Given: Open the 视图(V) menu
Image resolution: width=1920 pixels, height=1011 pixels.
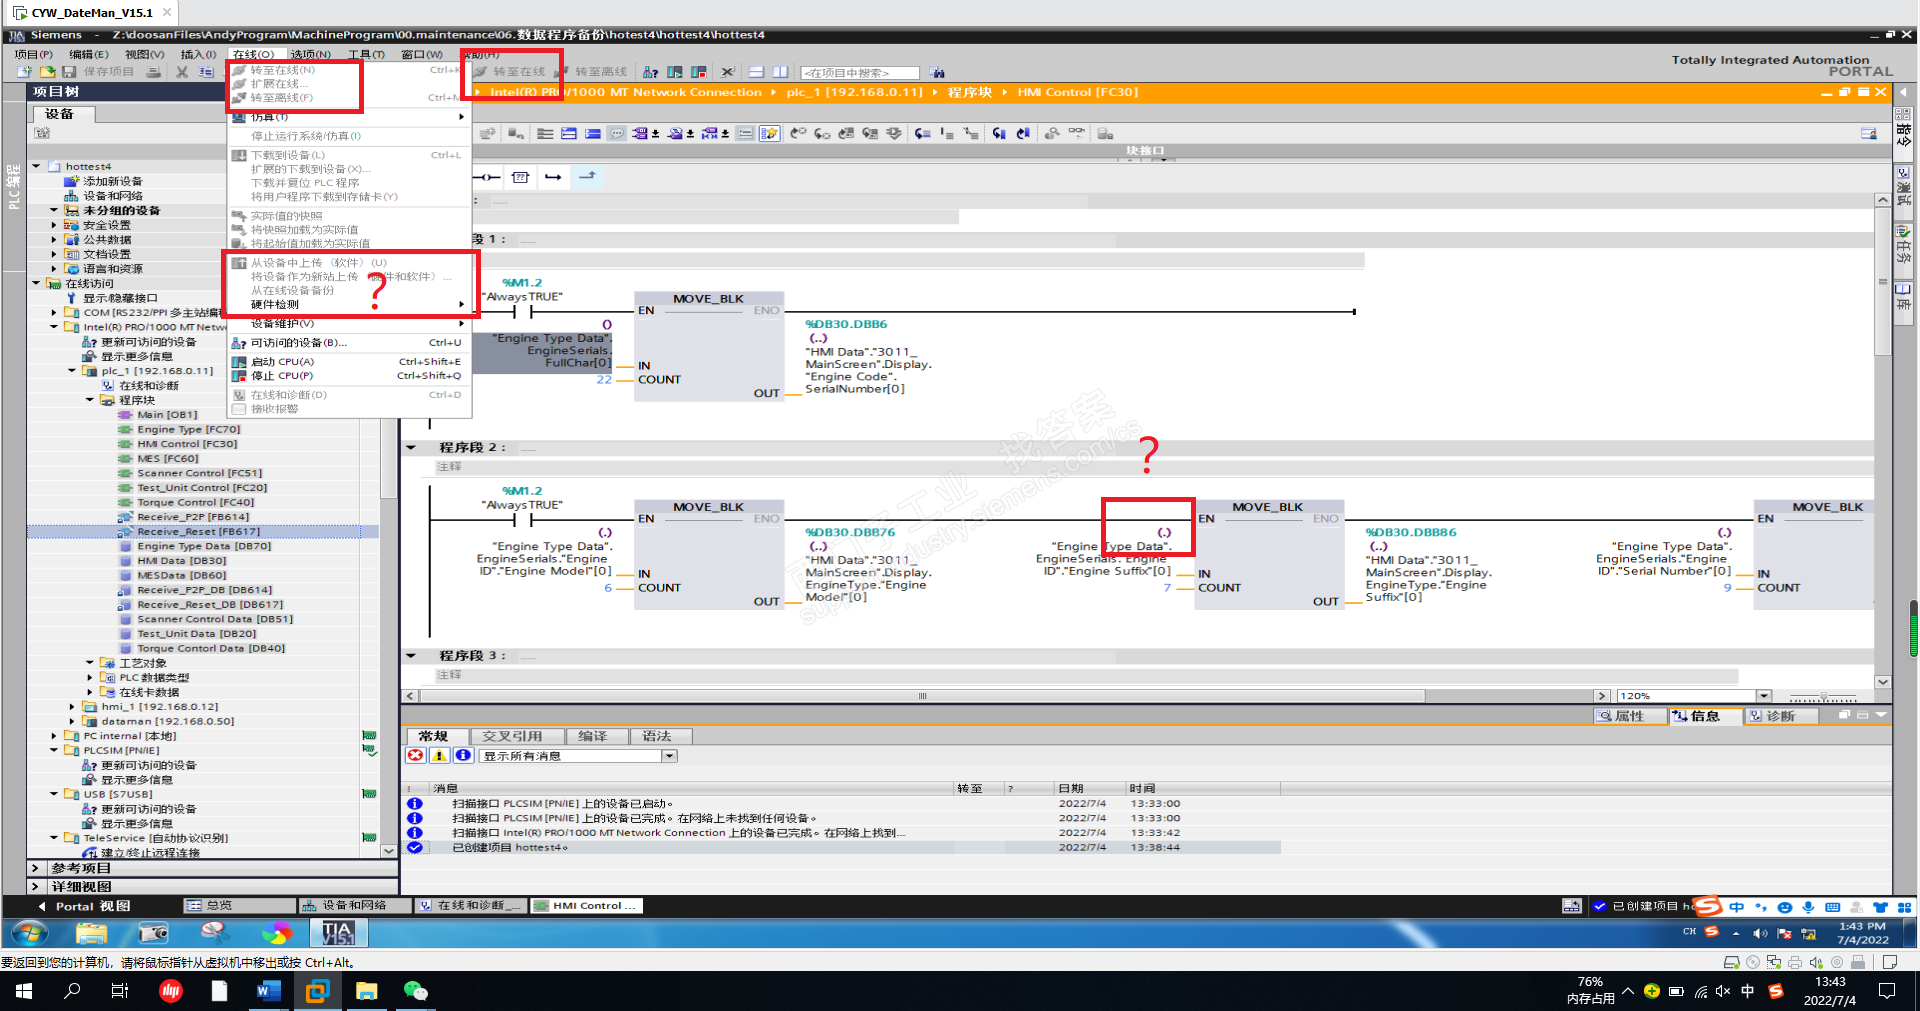Looking at the screenshot, I should 144,54.
